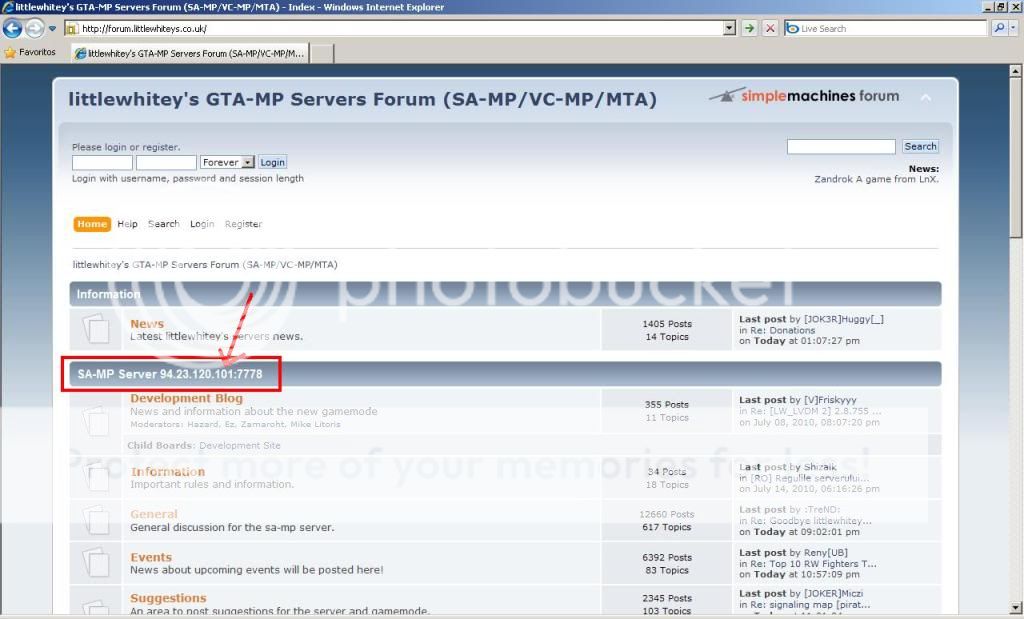This screenshot has width=1024, height=619.
Task: Open the Hazard moderator profile link
Action: coord(203,424)
